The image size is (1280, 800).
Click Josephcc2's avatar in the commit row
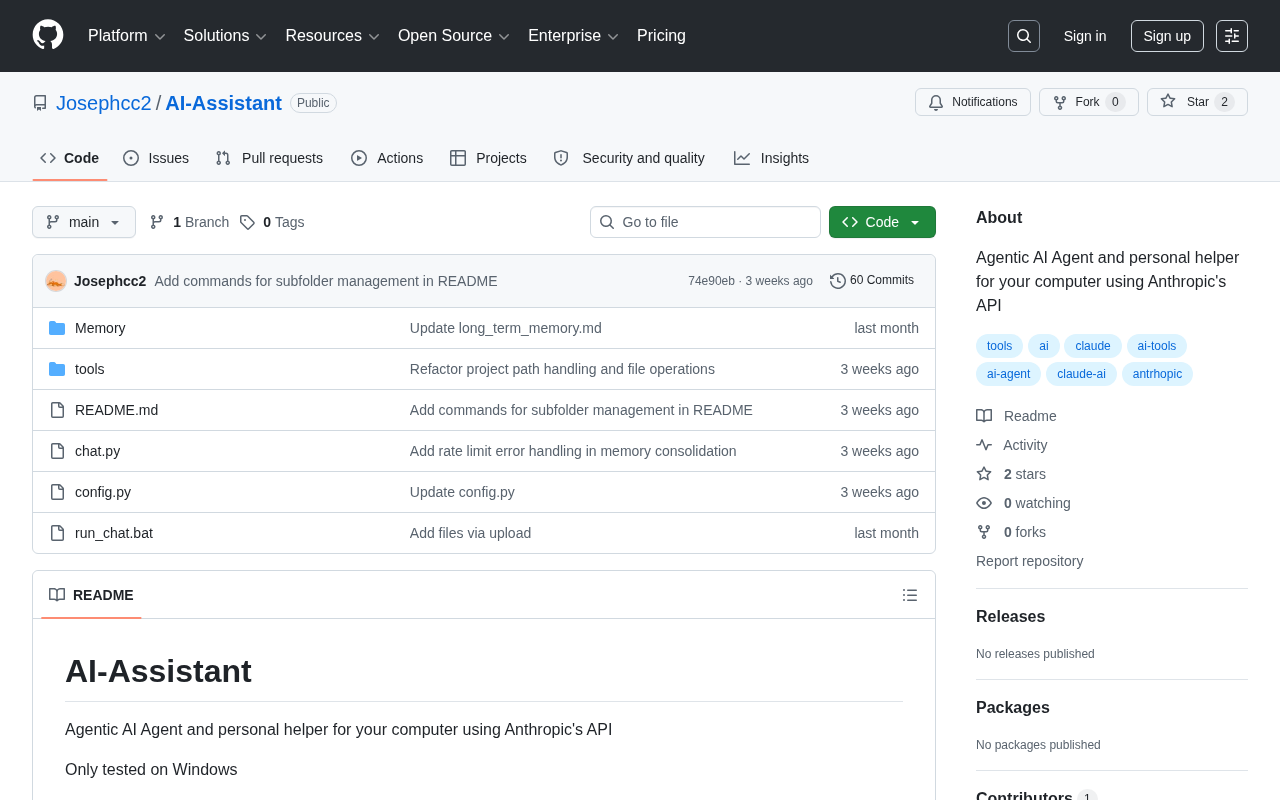(56, 281)
